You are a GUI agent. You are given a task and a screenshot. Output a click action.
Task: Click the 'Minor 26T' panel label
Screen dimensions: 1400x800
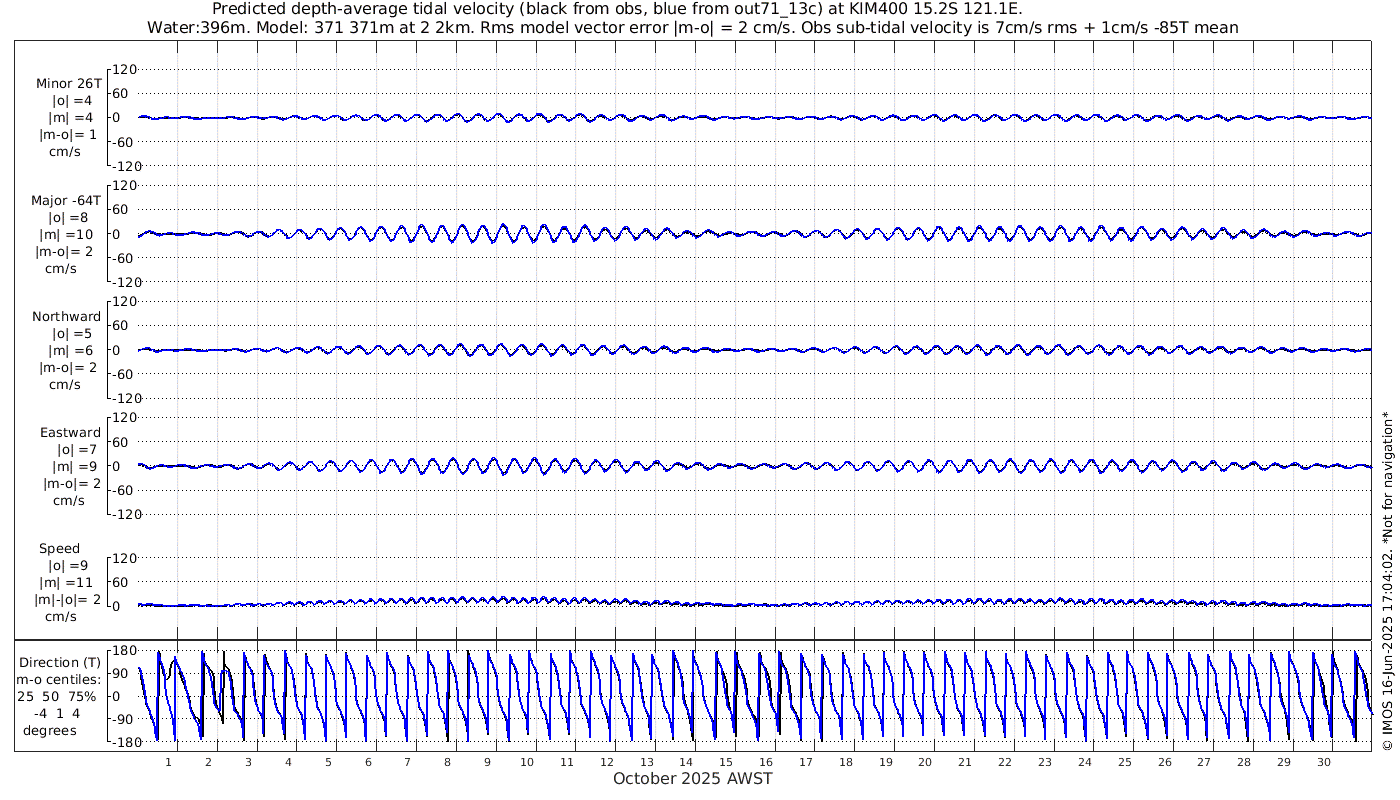click(x=69, y=84)
